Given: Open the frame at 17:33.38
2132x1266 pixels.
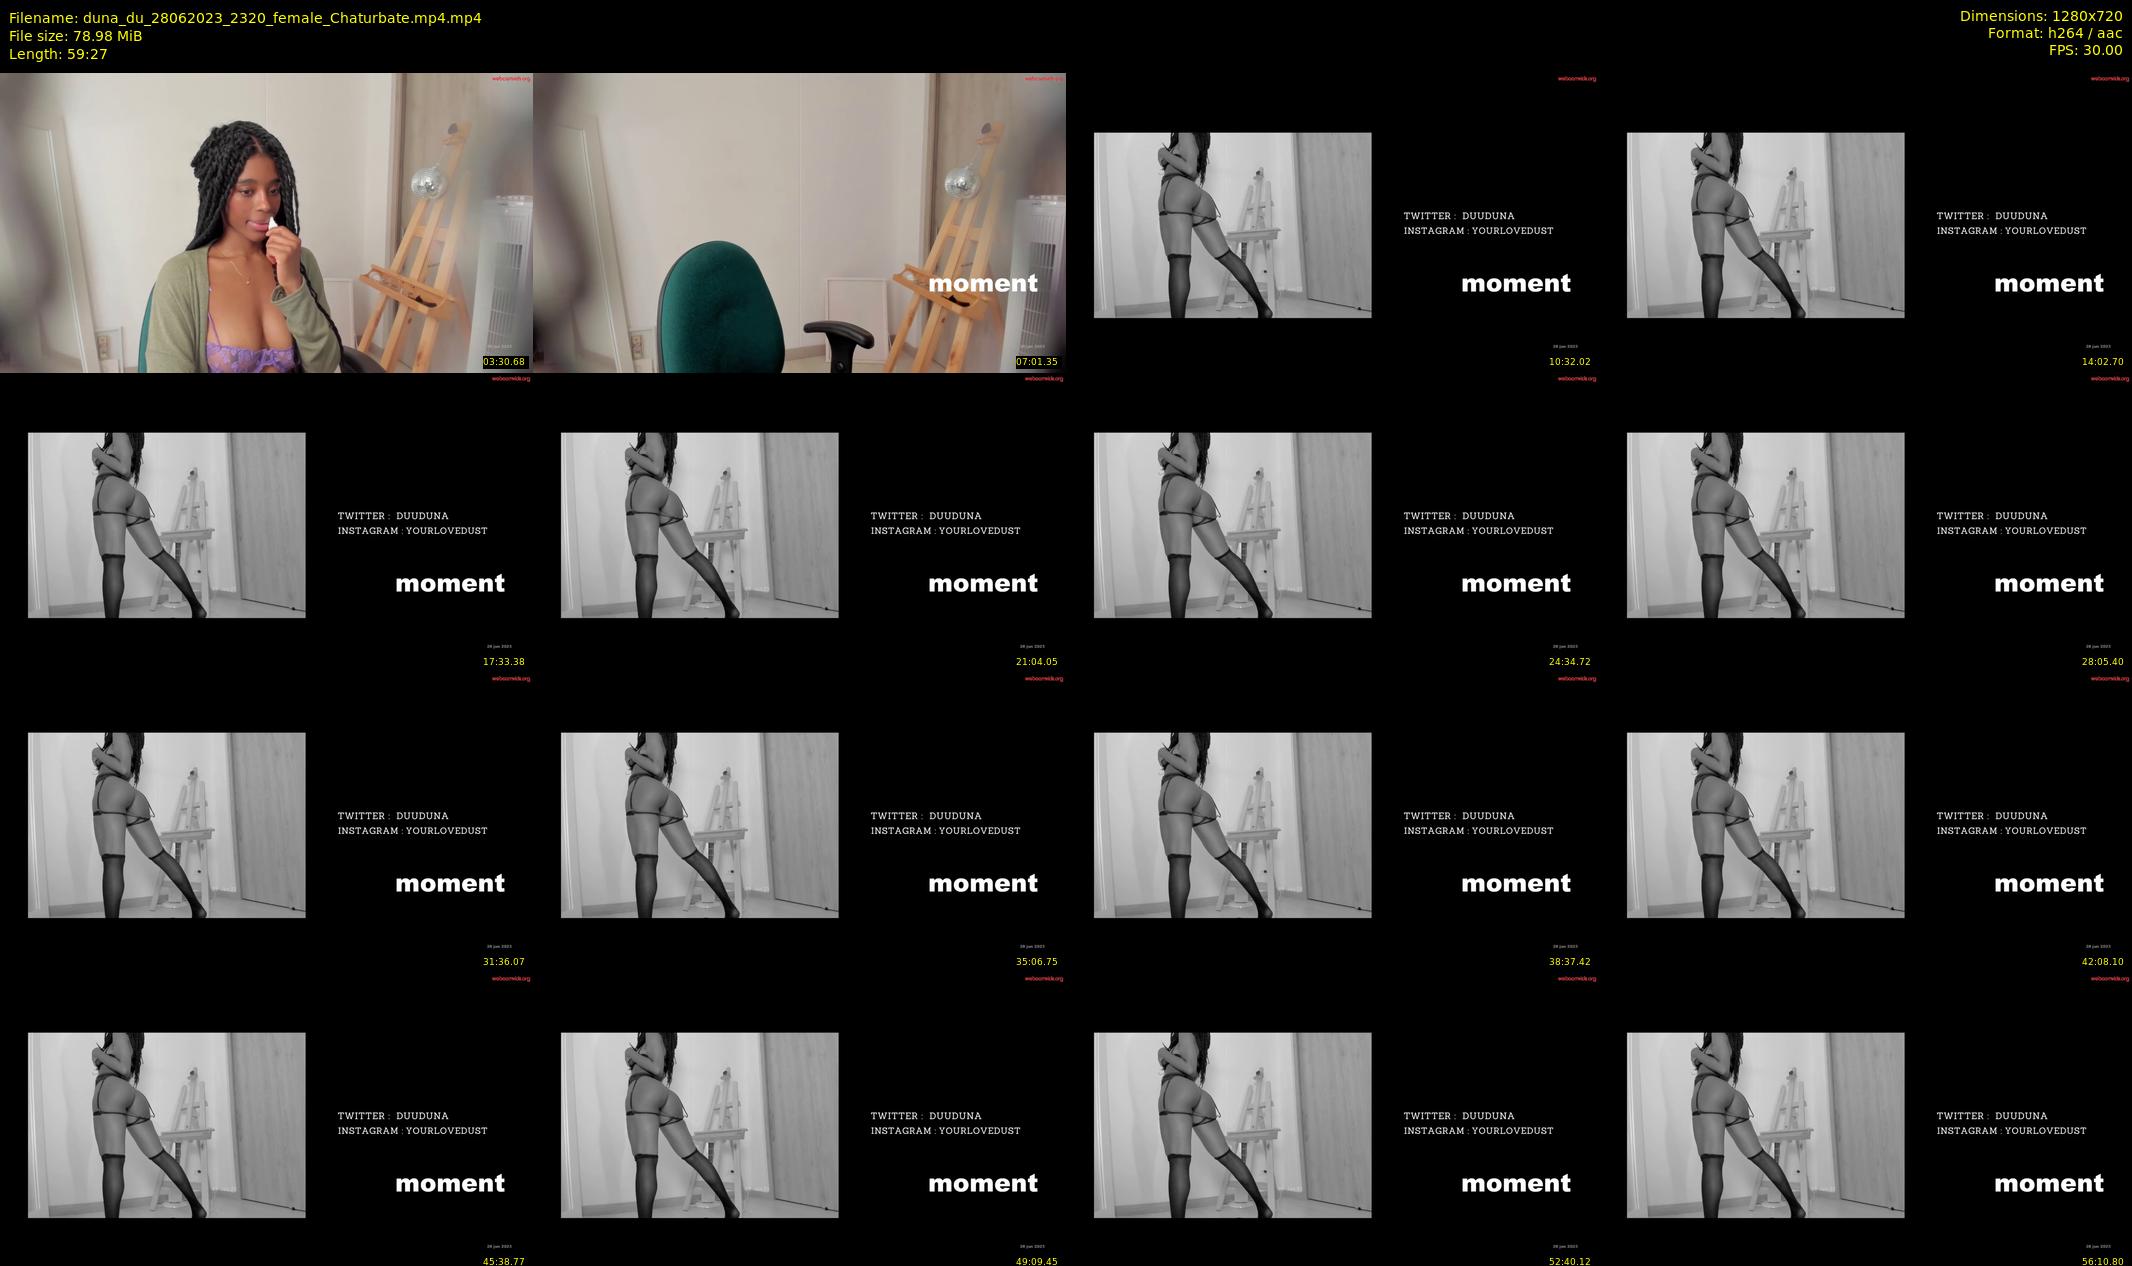Looking at the screenshot, I should [x=266, y=522].
